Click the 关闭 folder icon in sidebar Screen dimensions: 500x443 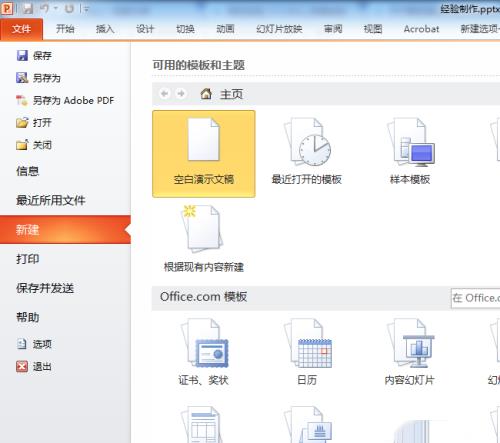pyautogui.click(x=22, y=145)
